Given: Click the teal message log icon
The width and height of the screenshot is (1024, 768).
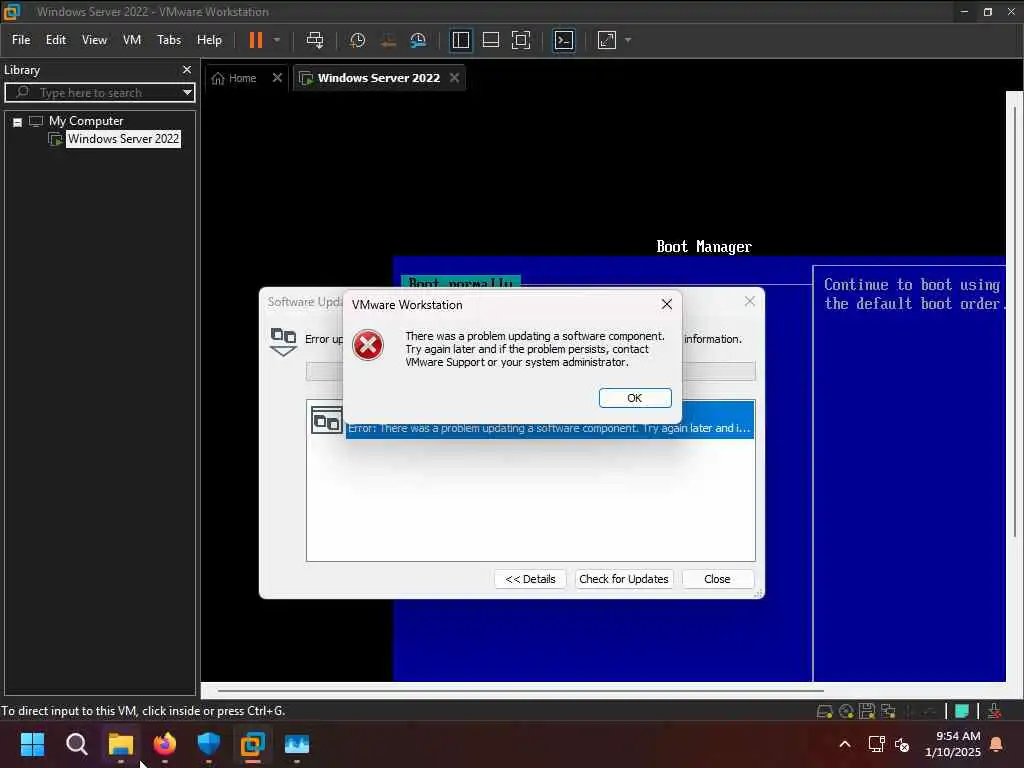Looking at the screenshot, I should [x=962, y=711].
